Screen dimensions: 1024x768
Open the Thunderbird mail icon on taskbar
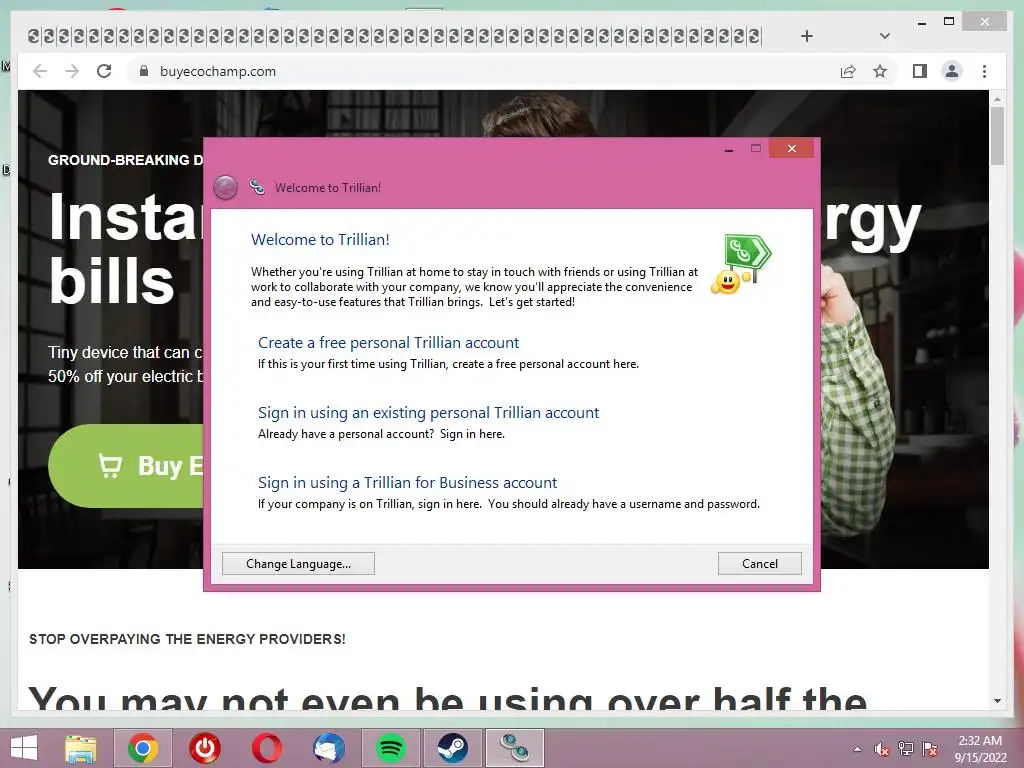[329, 748]
